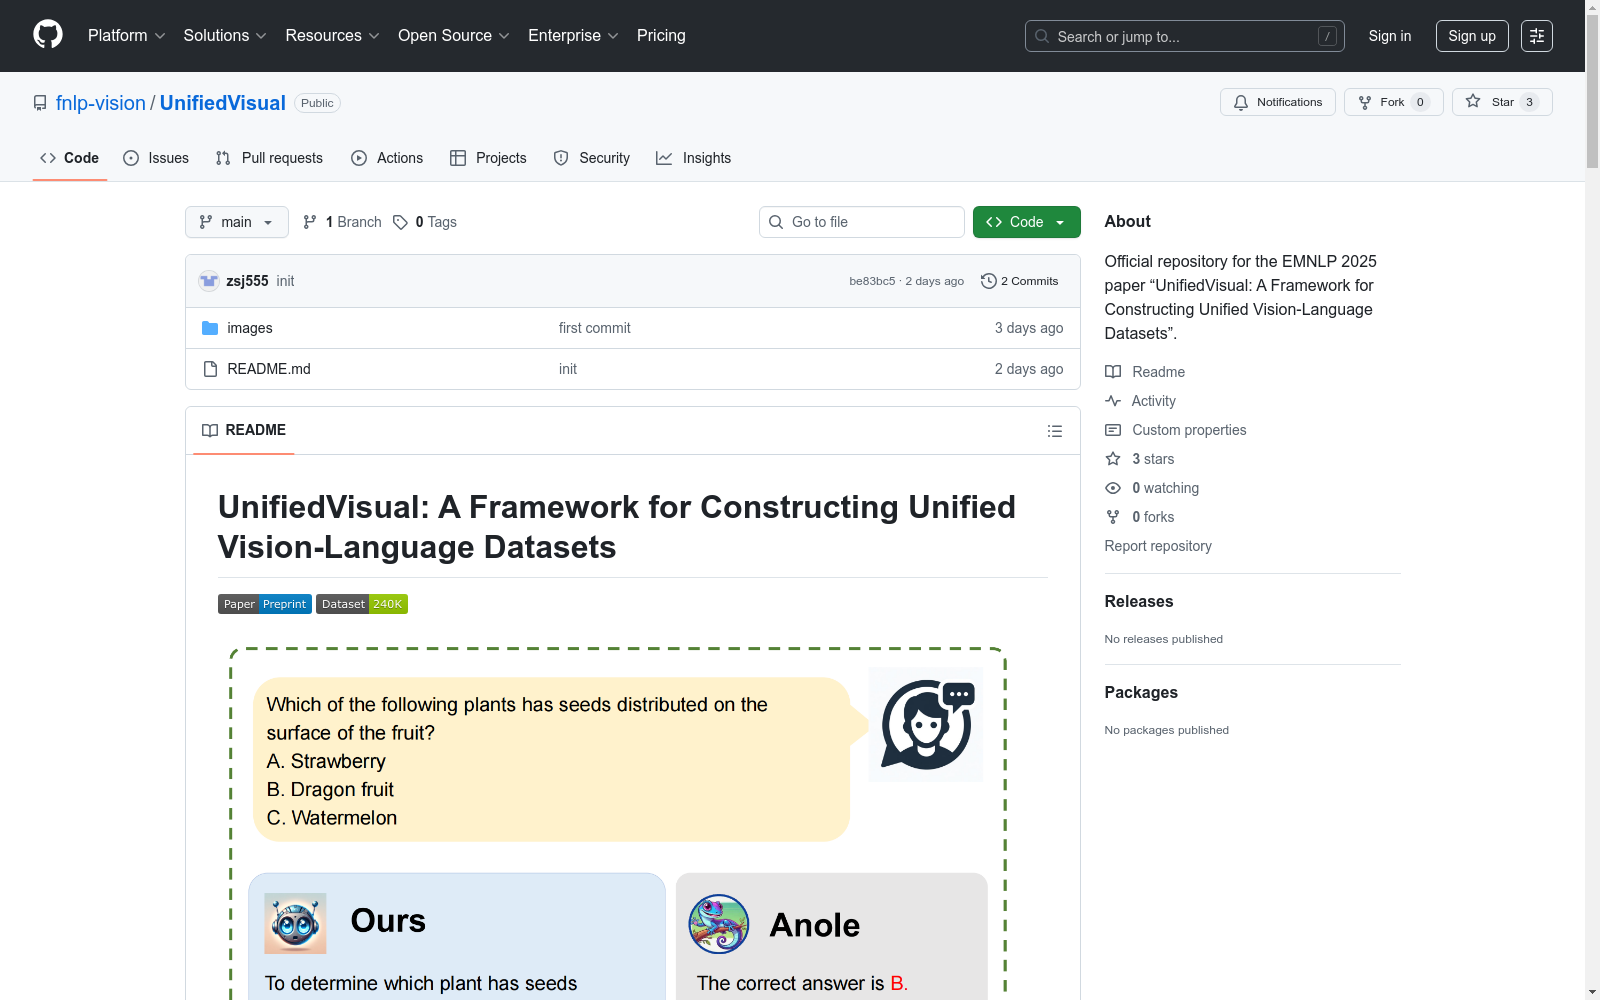Open the Readme link in About

click(x=1145, y=372)
